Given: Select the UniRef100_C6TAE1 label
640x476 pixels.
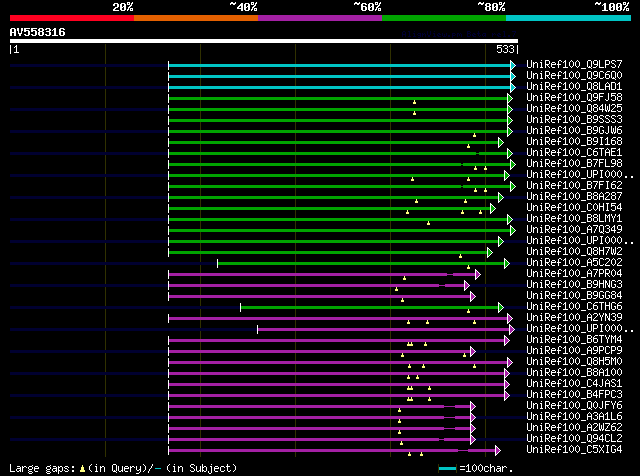Looking at the screenshot, I should click(574, 153).
